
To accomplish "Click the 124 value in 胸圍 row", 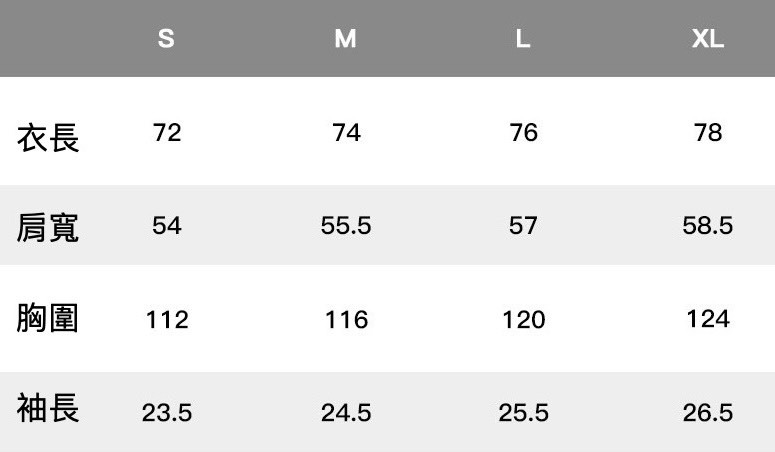I will pos(708,319).
